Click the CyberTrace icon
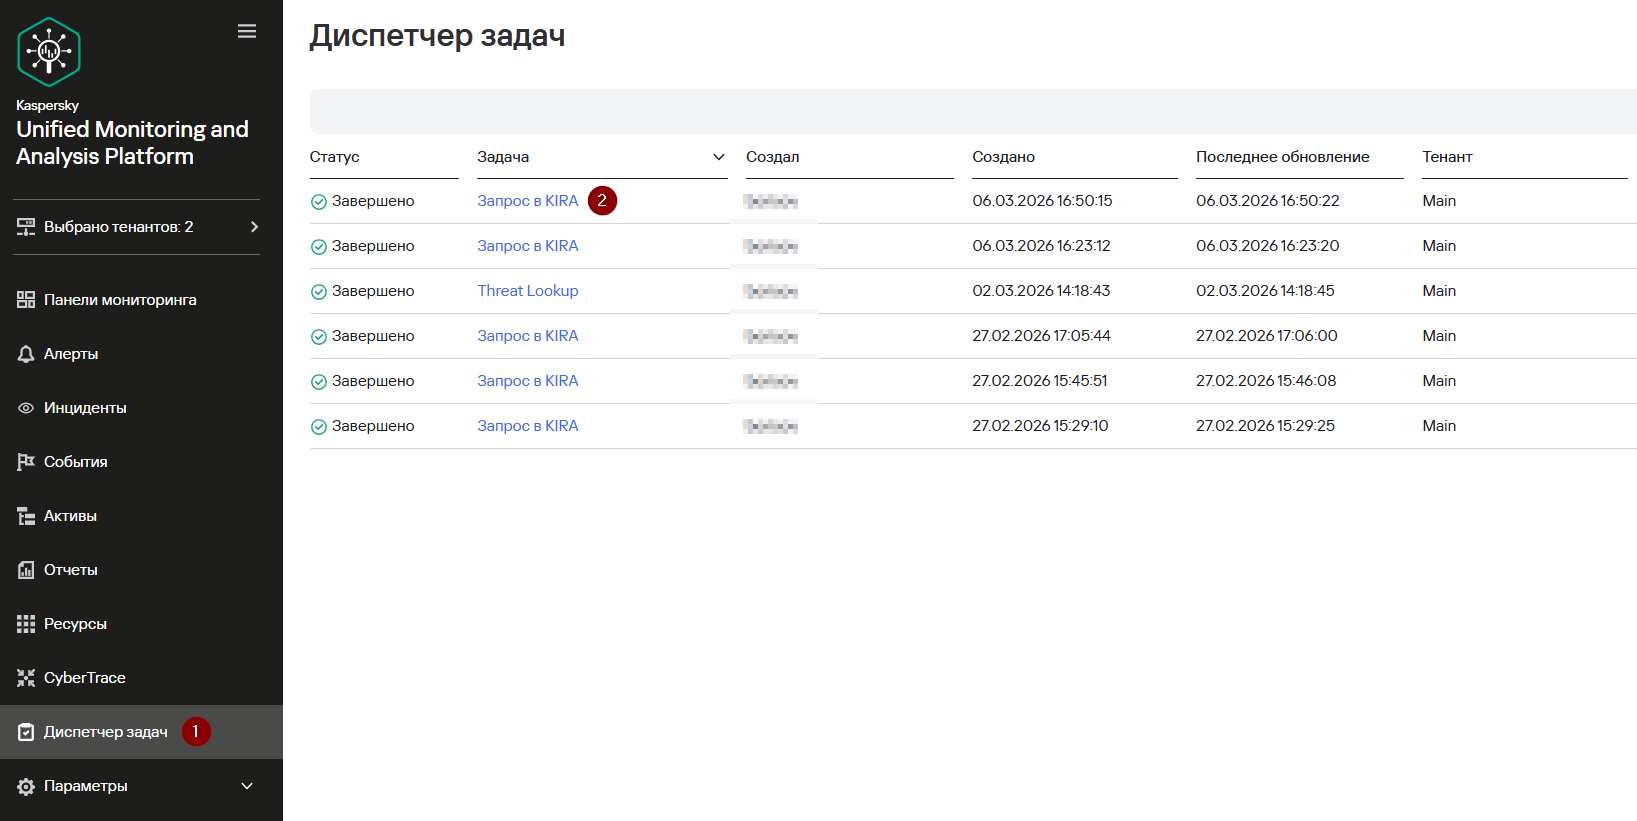 (26, 678)
